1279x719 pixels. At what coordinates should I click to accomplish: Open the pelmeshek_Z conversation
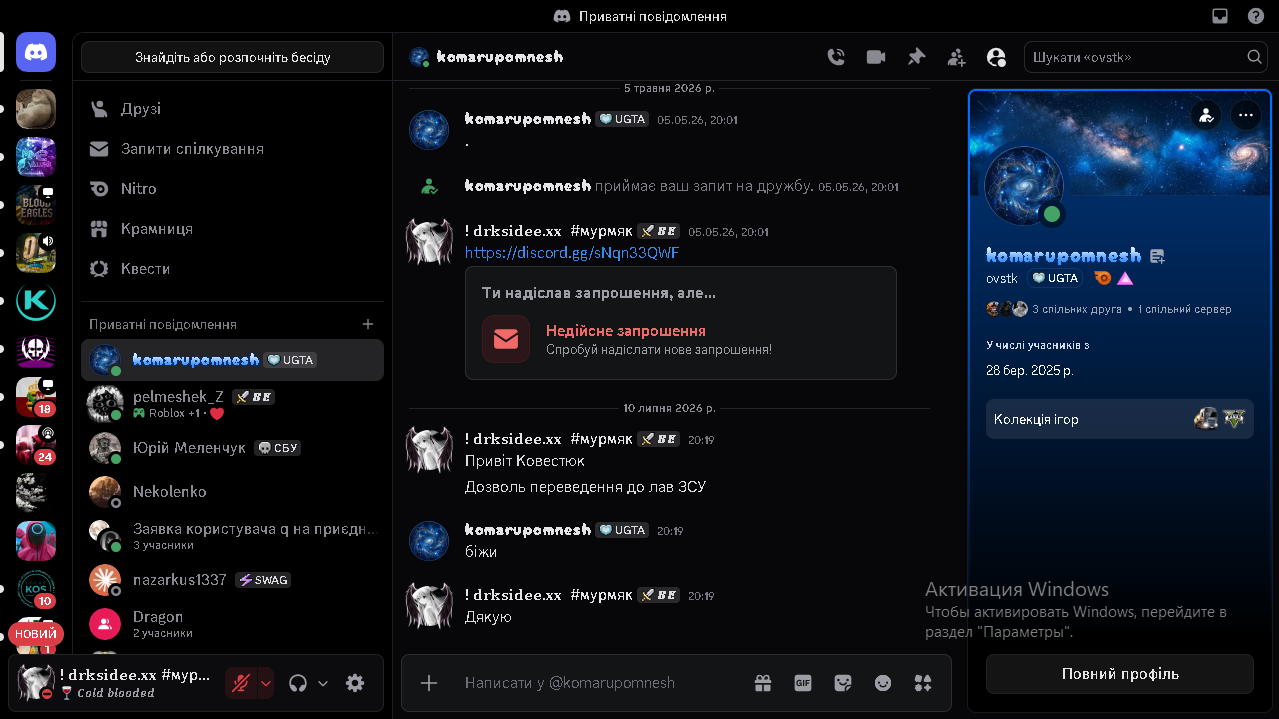[x=232, y=404]
